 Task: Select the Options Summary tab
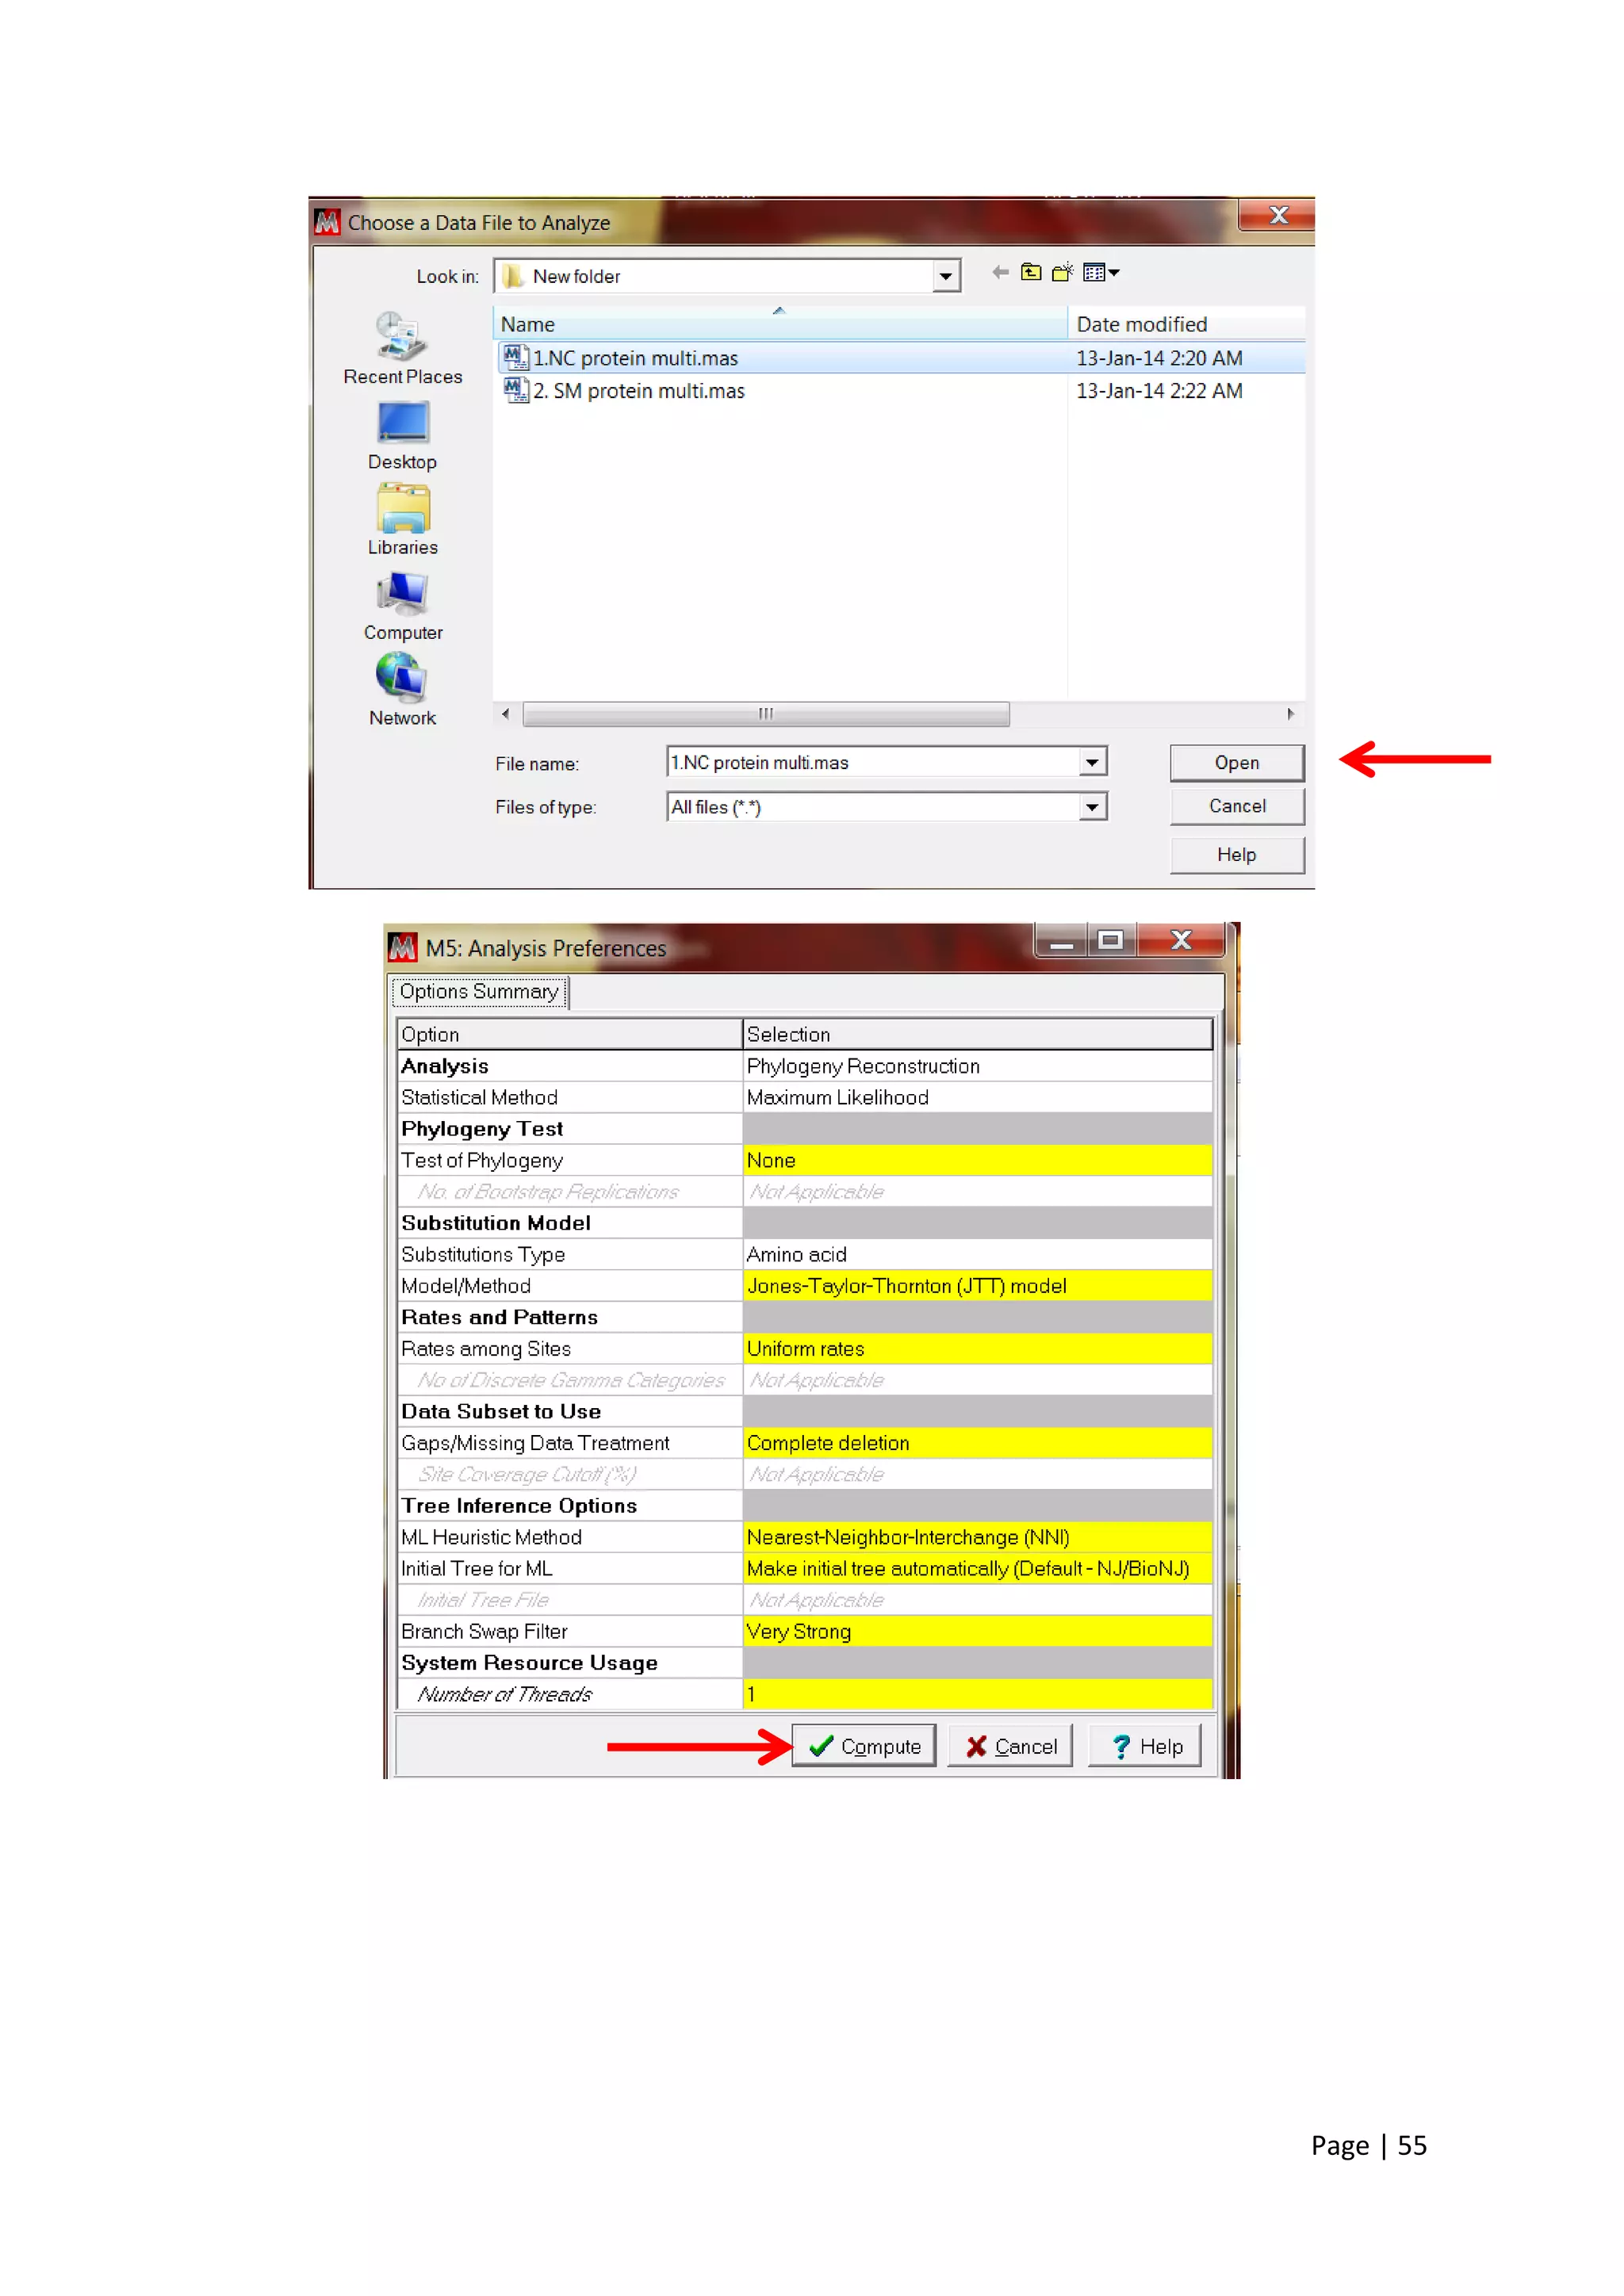pyautogui.click(x=479, y=992)
